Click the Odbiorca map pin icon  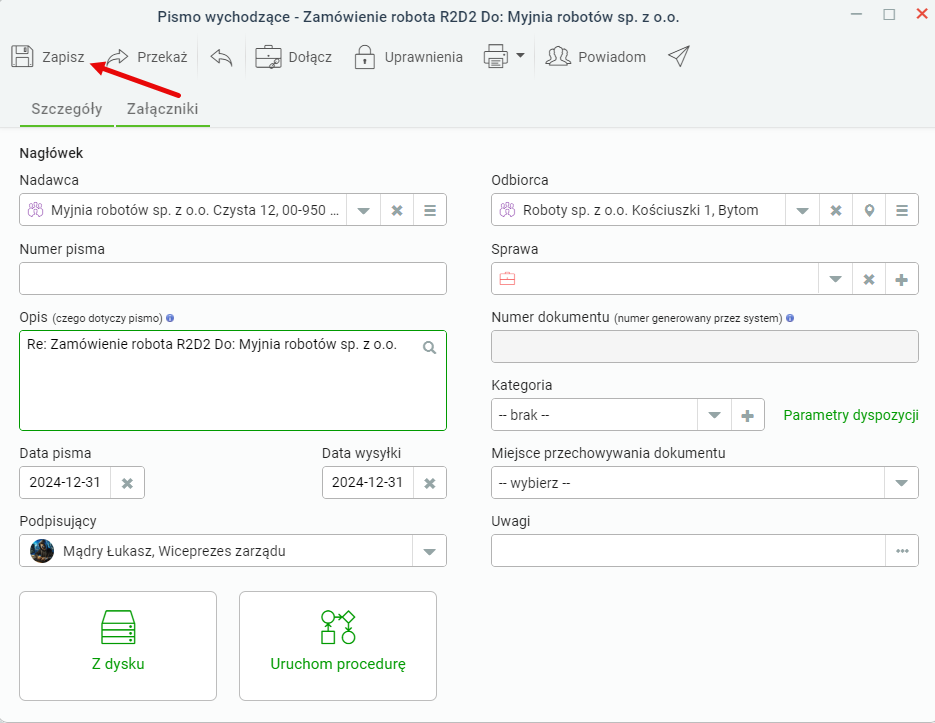(869, 210)
